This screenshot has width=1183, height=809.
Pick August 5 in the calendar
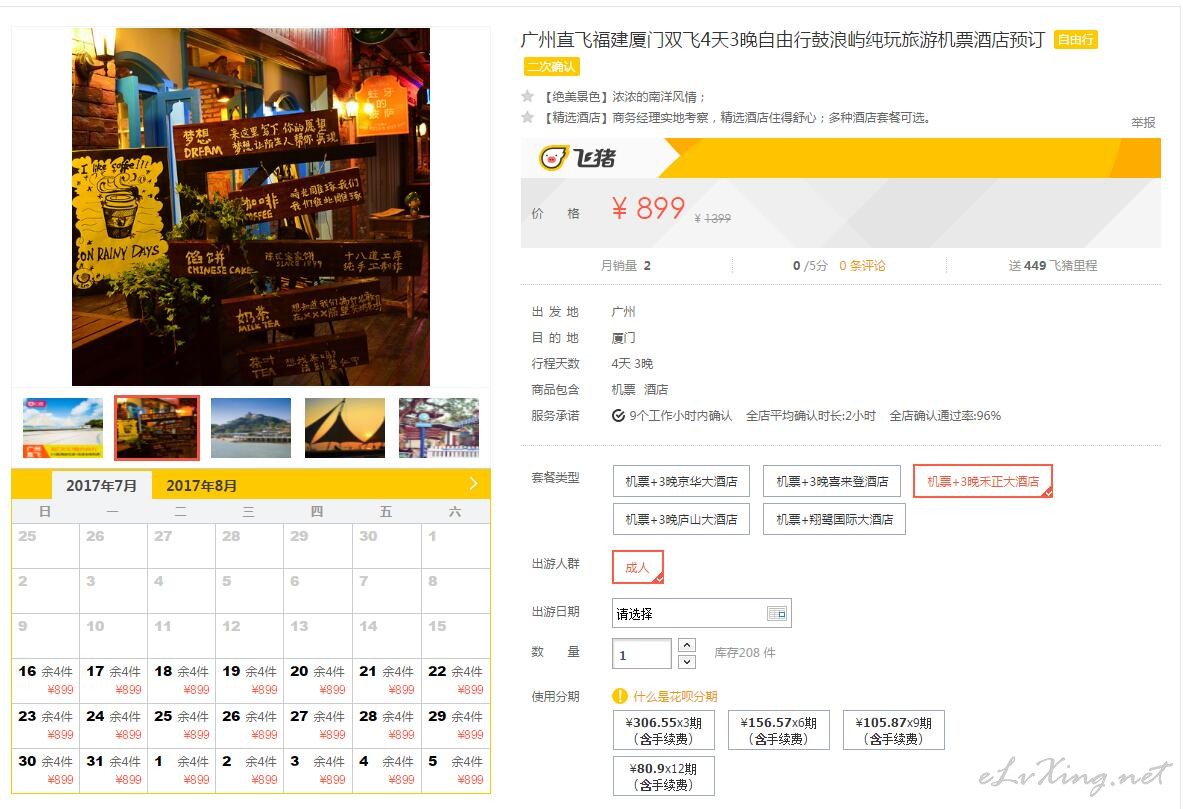[x=456, y=771]
